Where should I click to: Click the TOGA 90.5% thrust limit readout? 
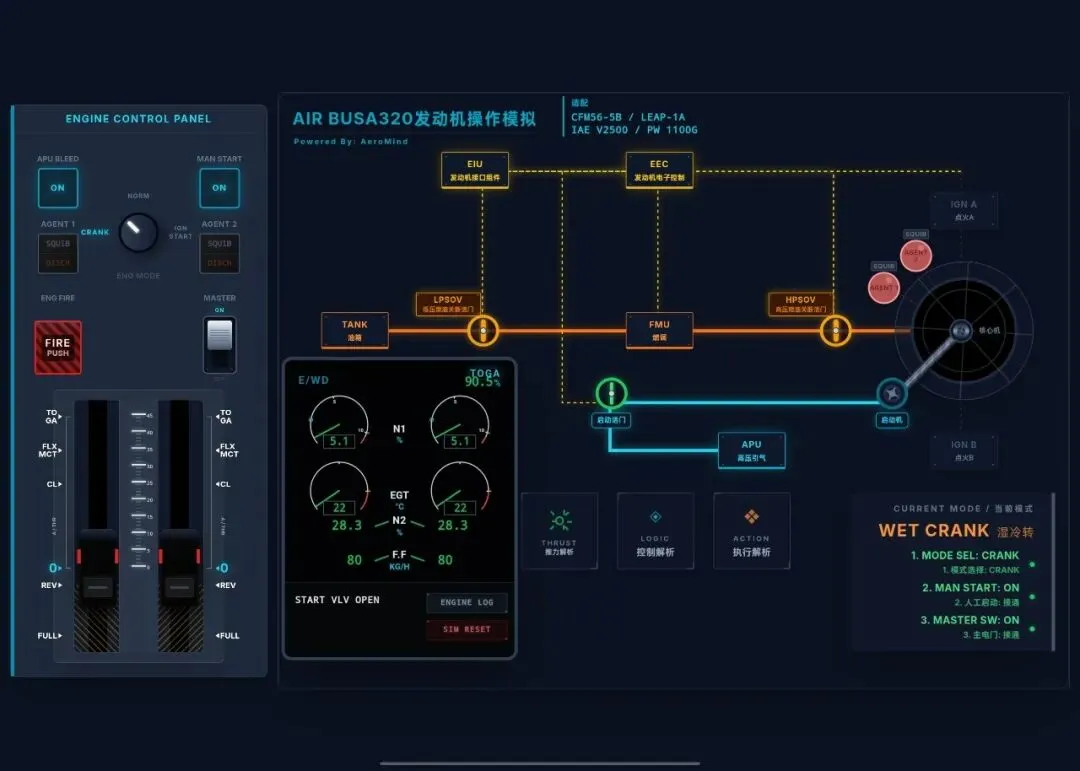pyautogui.click(x=483, y=378)
